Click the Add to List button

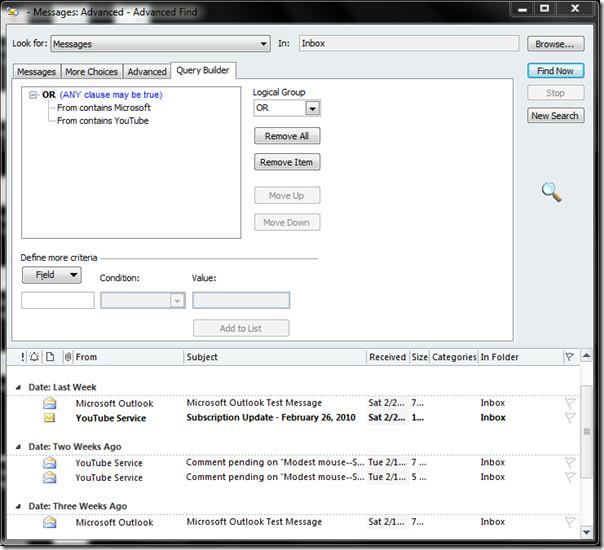point(241,328)
